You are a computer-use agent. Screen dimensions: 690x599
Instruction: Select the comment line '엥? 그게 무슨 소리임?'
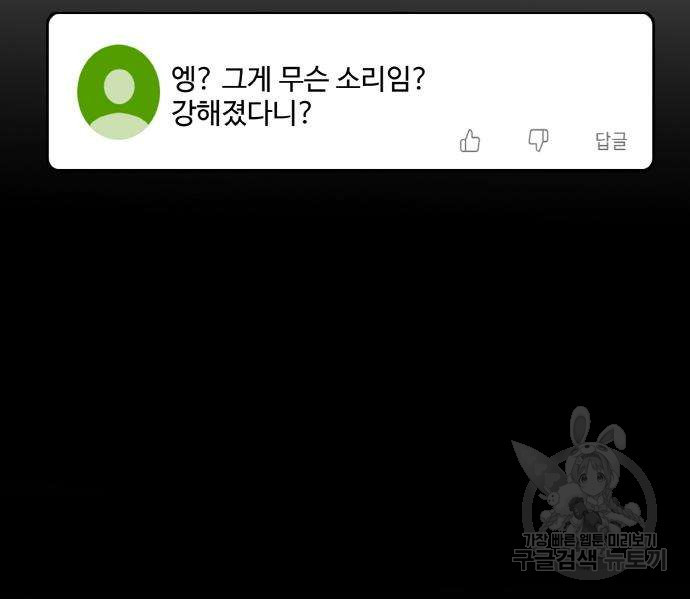pyautogui.click(x=297, y=79)
